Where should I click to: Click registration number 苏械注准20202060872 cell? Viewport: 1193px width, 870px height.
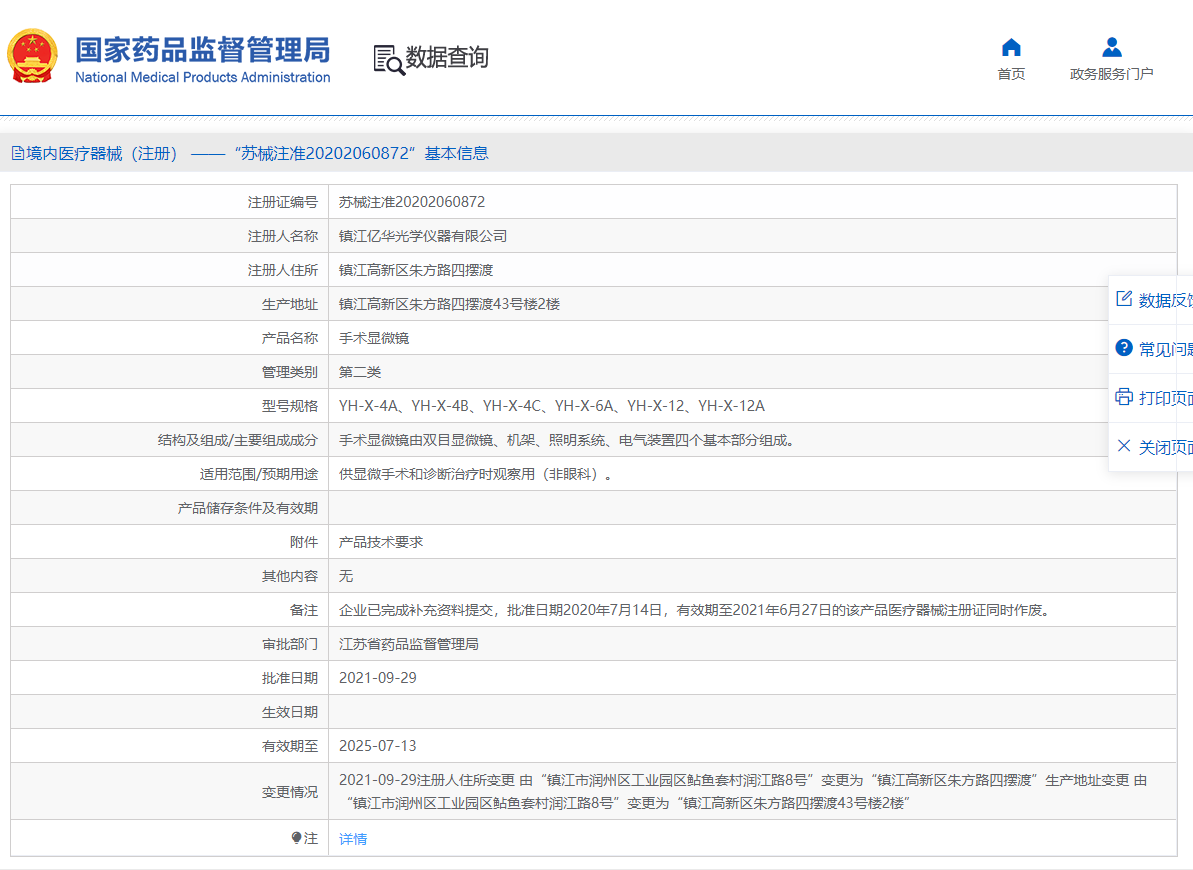tap(412, 202)
